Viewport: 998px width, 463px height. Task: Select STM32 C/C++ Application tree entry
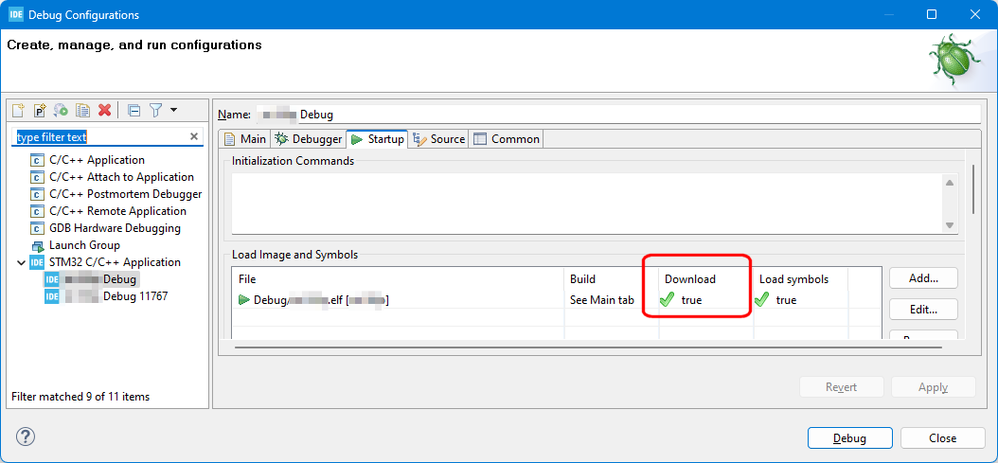click(115, 262)
